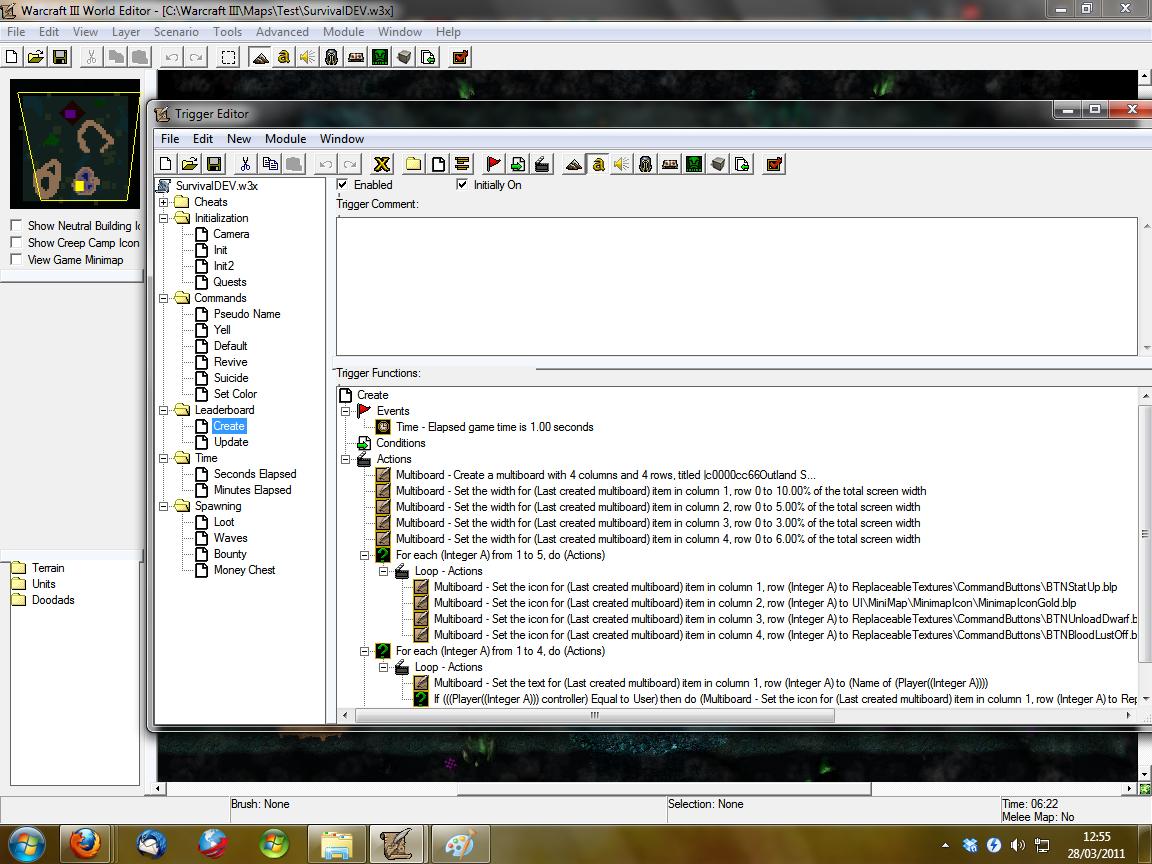This screenshot has width=1152, height=864.
Task: Toggle Selection Mode icon in World Editor toolbar
Action: click(228, 57)
